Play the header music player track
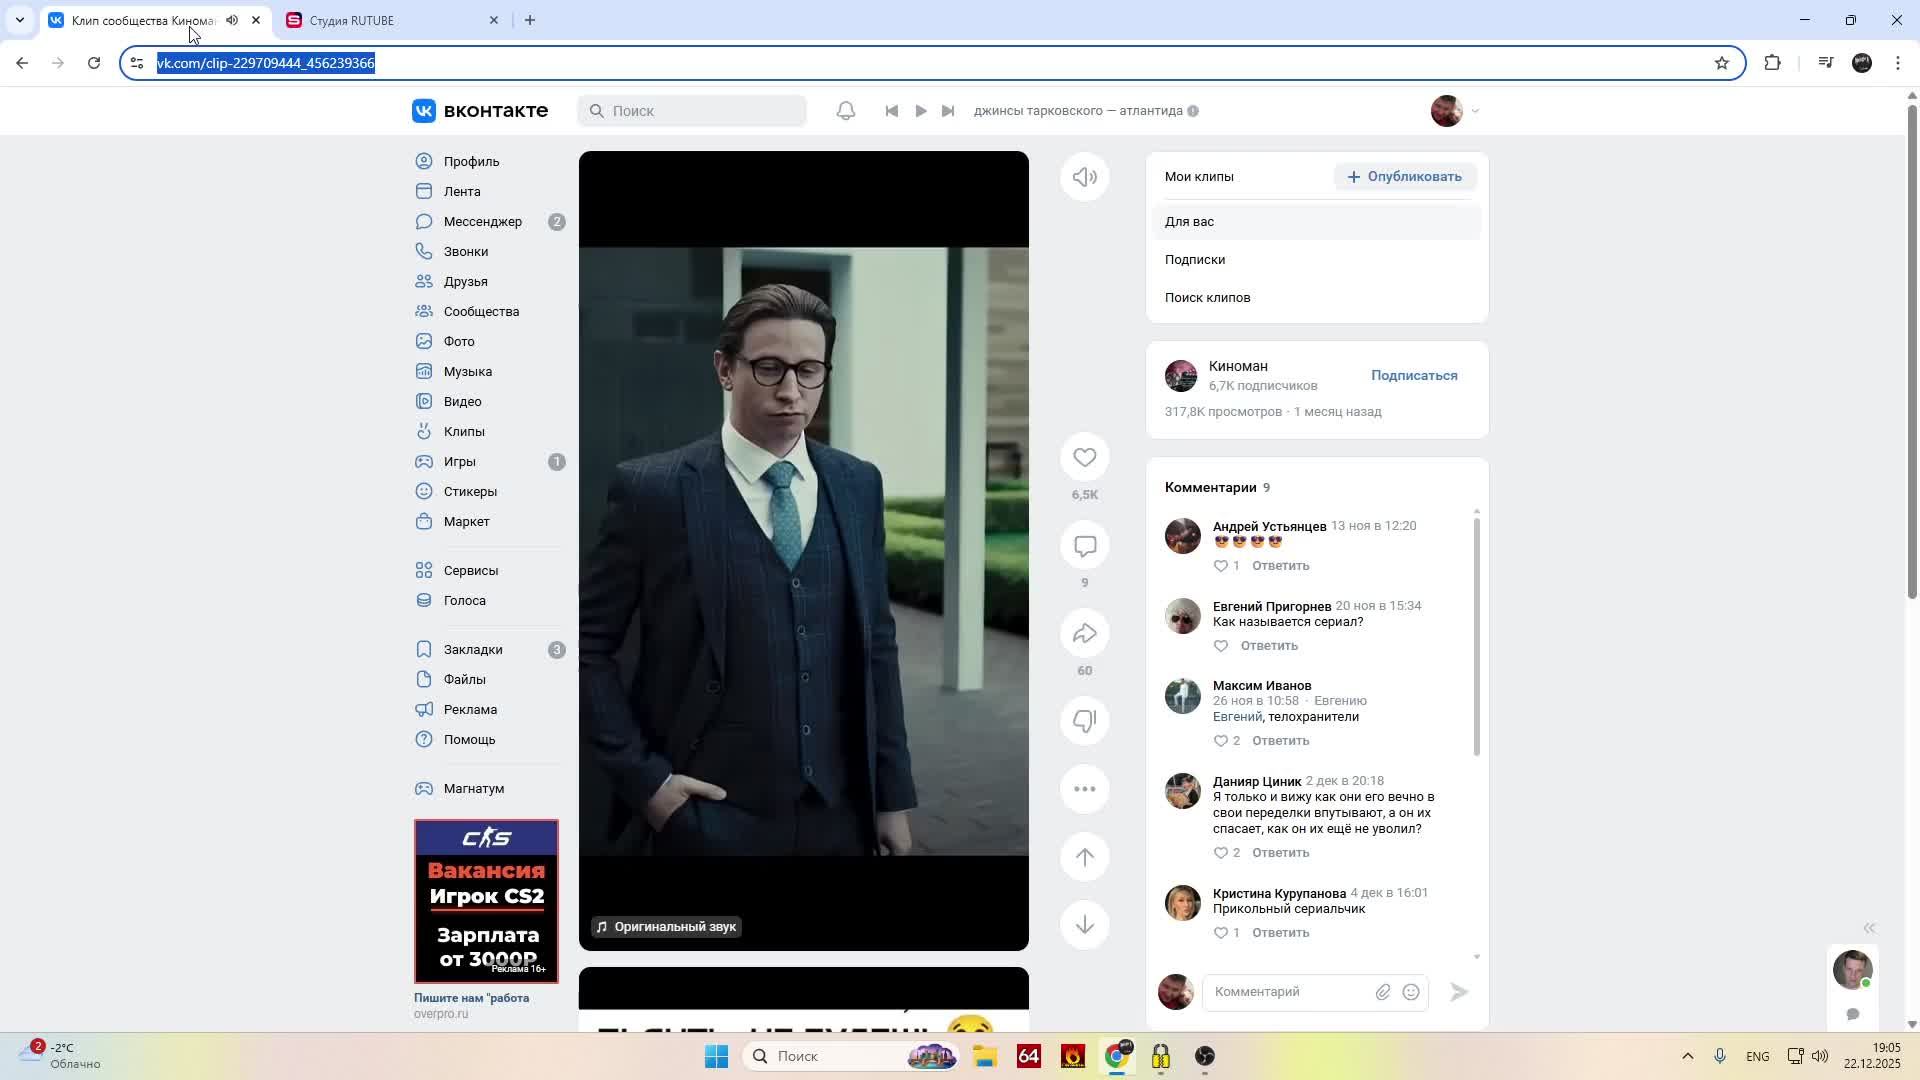The height and width of the screenshot is (1080, 1920). click(920, 111)
